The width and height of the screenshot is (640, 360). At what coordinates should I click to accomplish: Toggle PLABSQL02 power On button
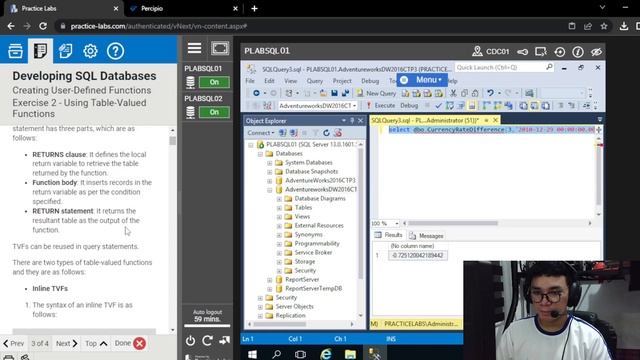tap(214, 112)
